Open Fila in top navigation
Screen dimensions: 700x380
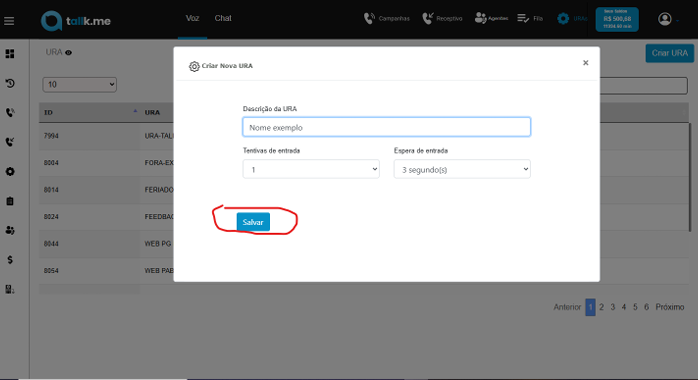(530, 18)
